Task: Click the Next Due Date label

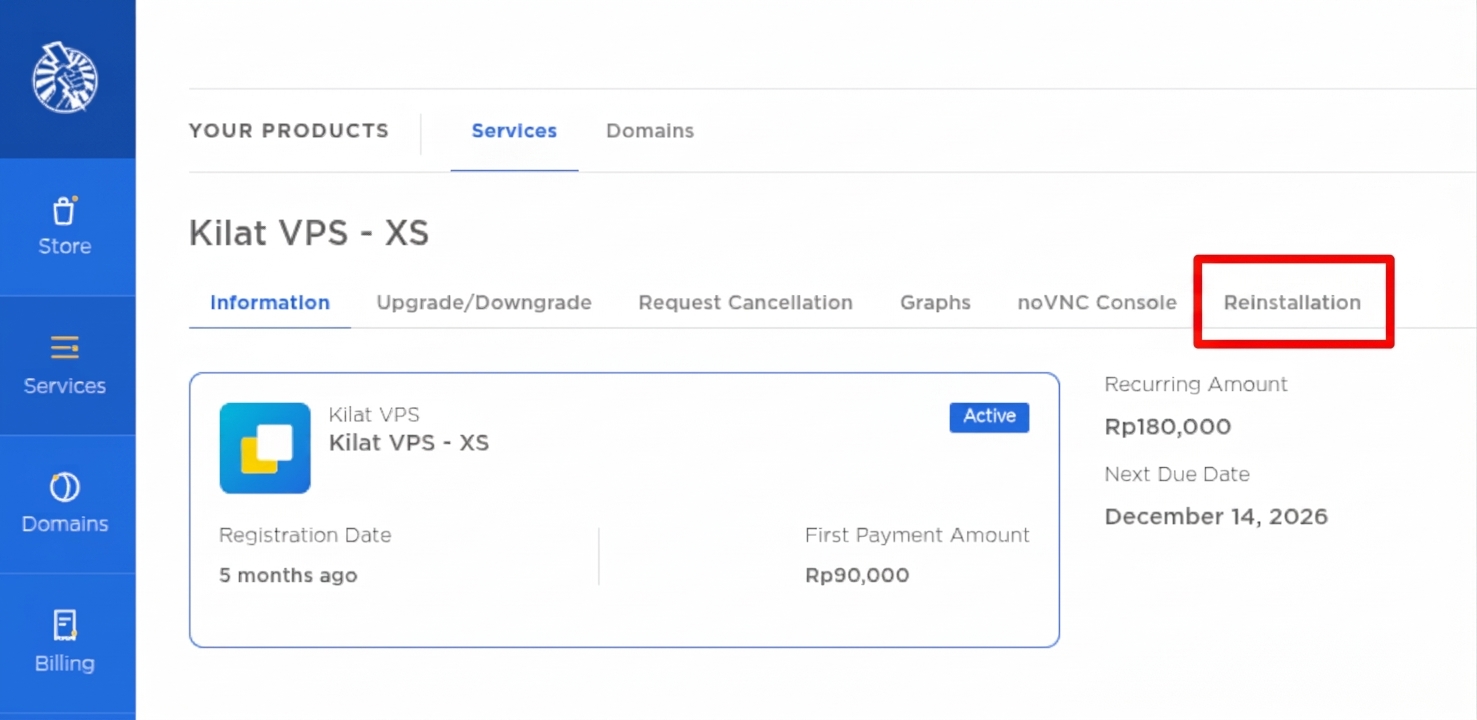Action: (x=1177, y=474)
